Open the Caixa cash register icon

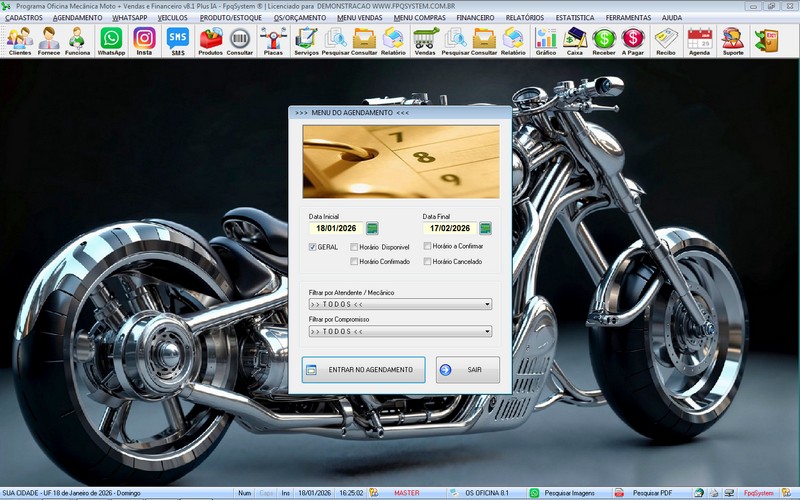pos(574,41)
